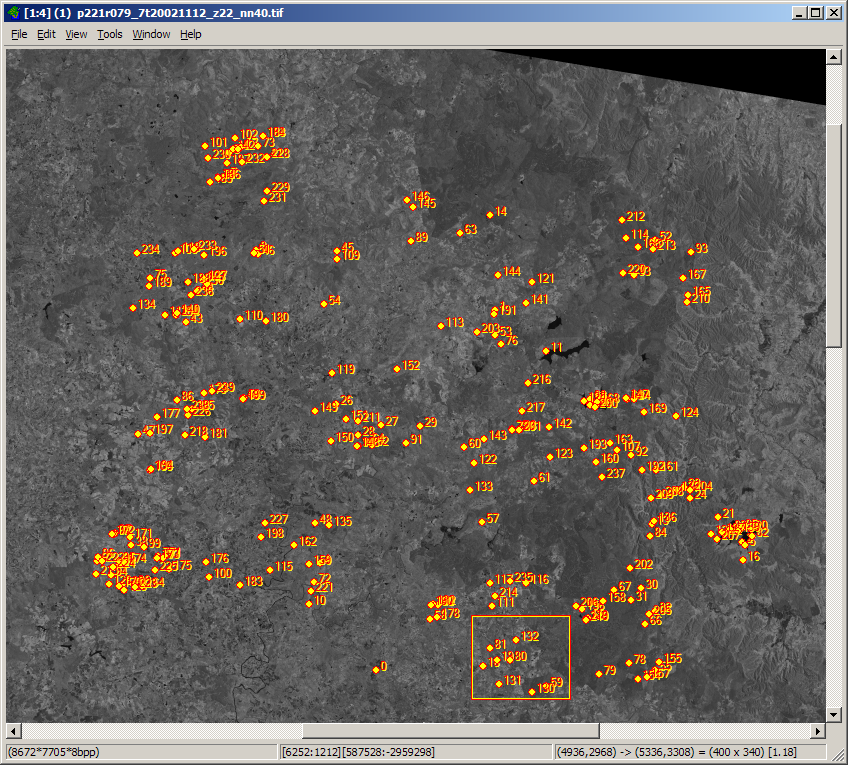Click the diamond marker labeled 54
The image size is (848, 765).
coord(324,303)
